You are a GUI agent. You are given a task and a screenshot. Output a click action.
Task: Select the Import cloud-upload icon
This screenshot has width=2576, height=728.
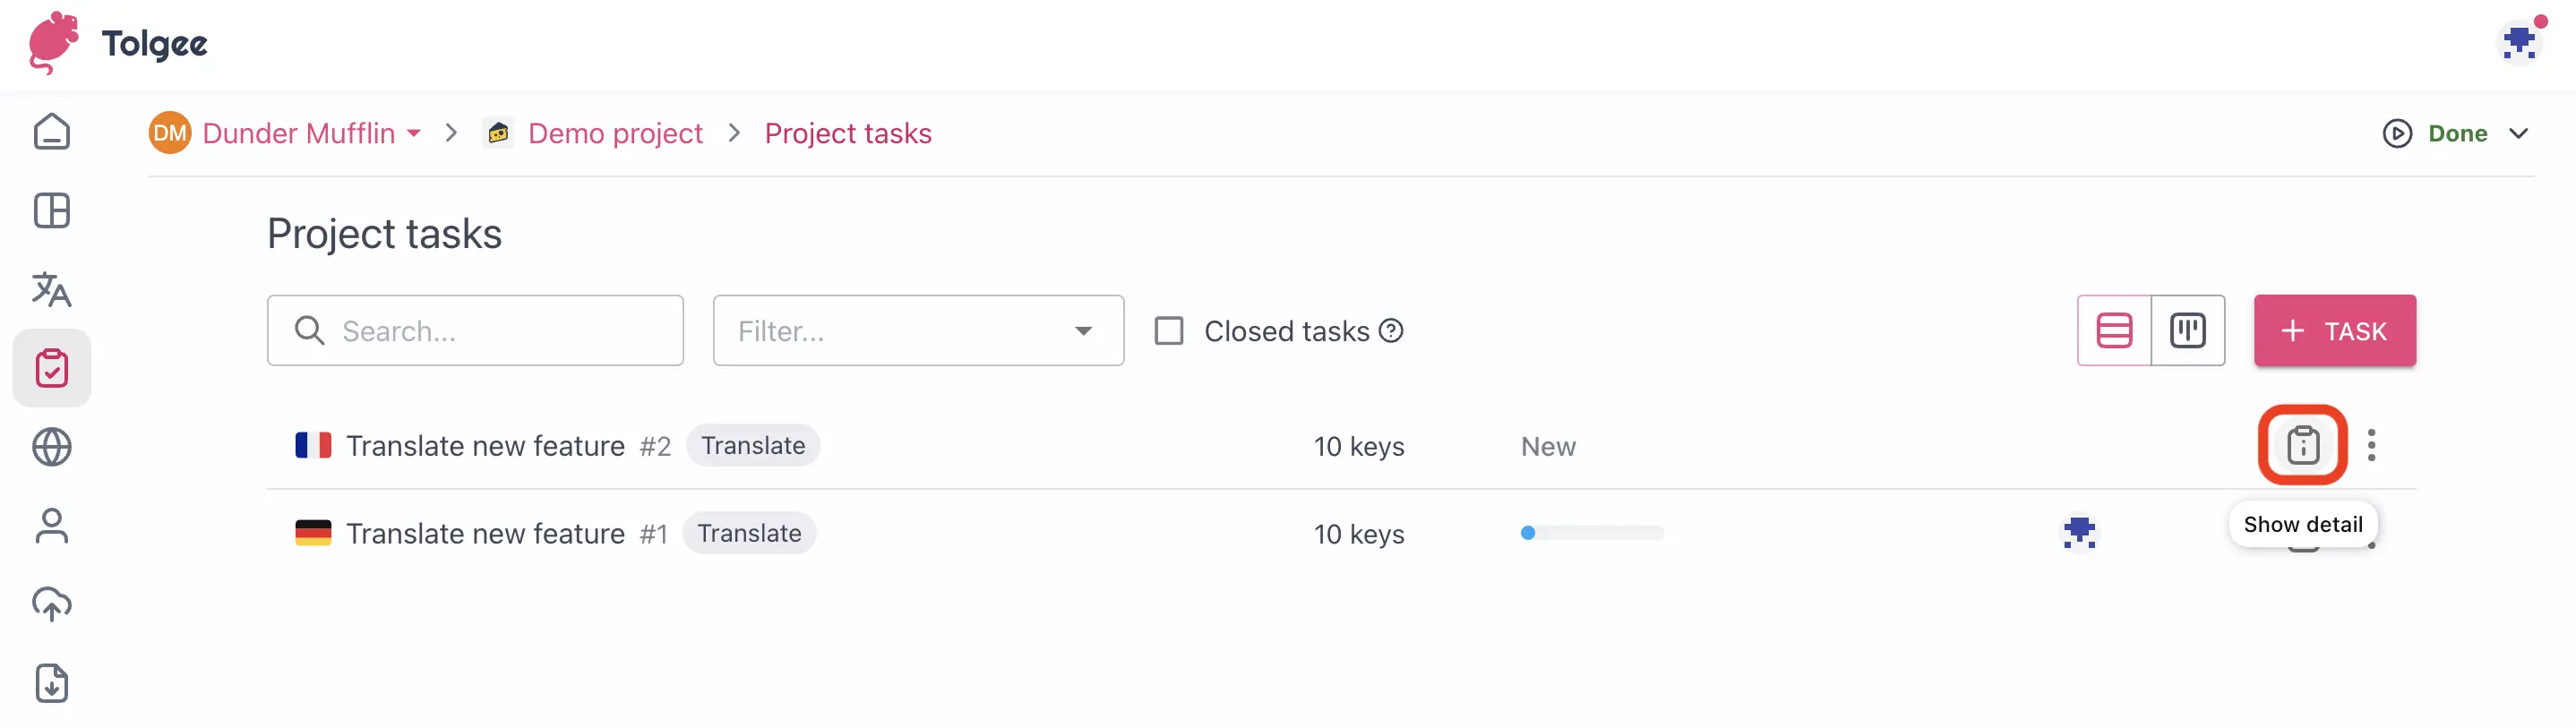pos(51,603)
